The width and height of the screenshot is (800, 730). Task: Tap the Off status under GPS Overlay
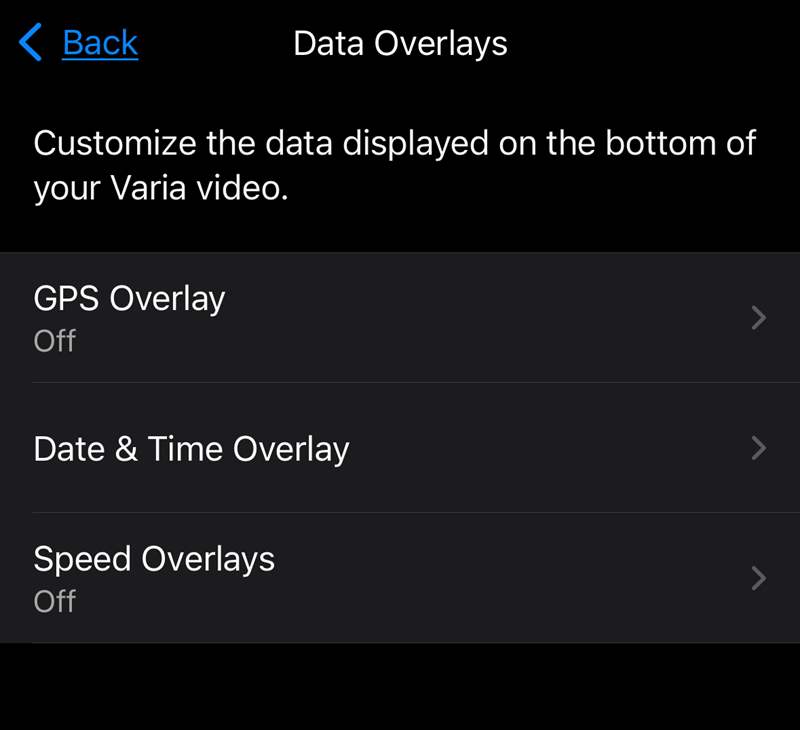coord(55,341)
